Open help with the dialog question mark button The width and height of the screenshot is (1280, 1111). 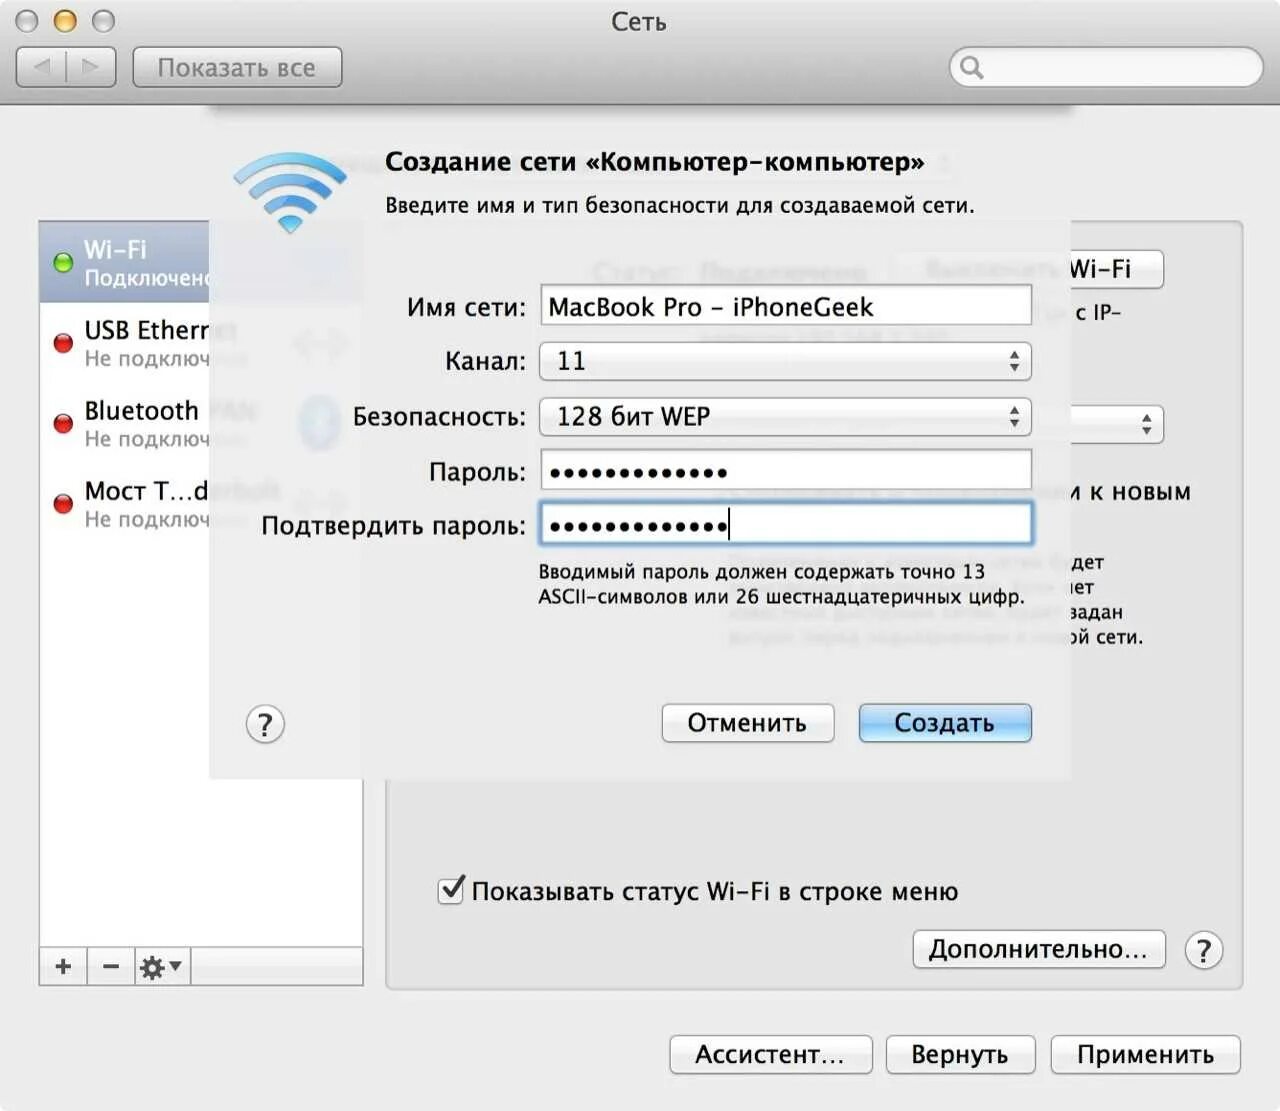click(265, 723)
